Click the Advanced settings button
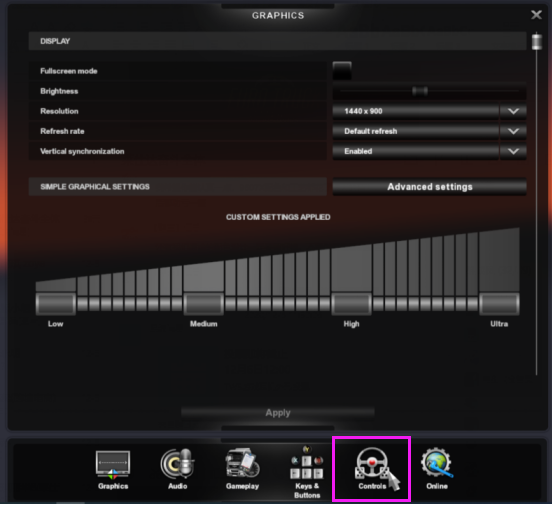Viewport: 552px width, 507px height. pyautogui.click(x=429, y=187)
